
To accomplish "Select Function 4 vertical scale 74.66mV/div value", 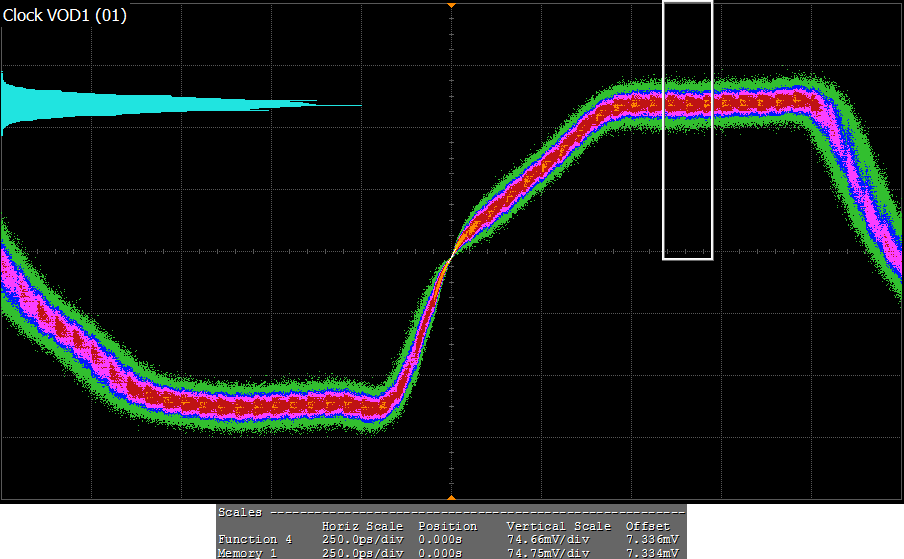I will (549, 539).
